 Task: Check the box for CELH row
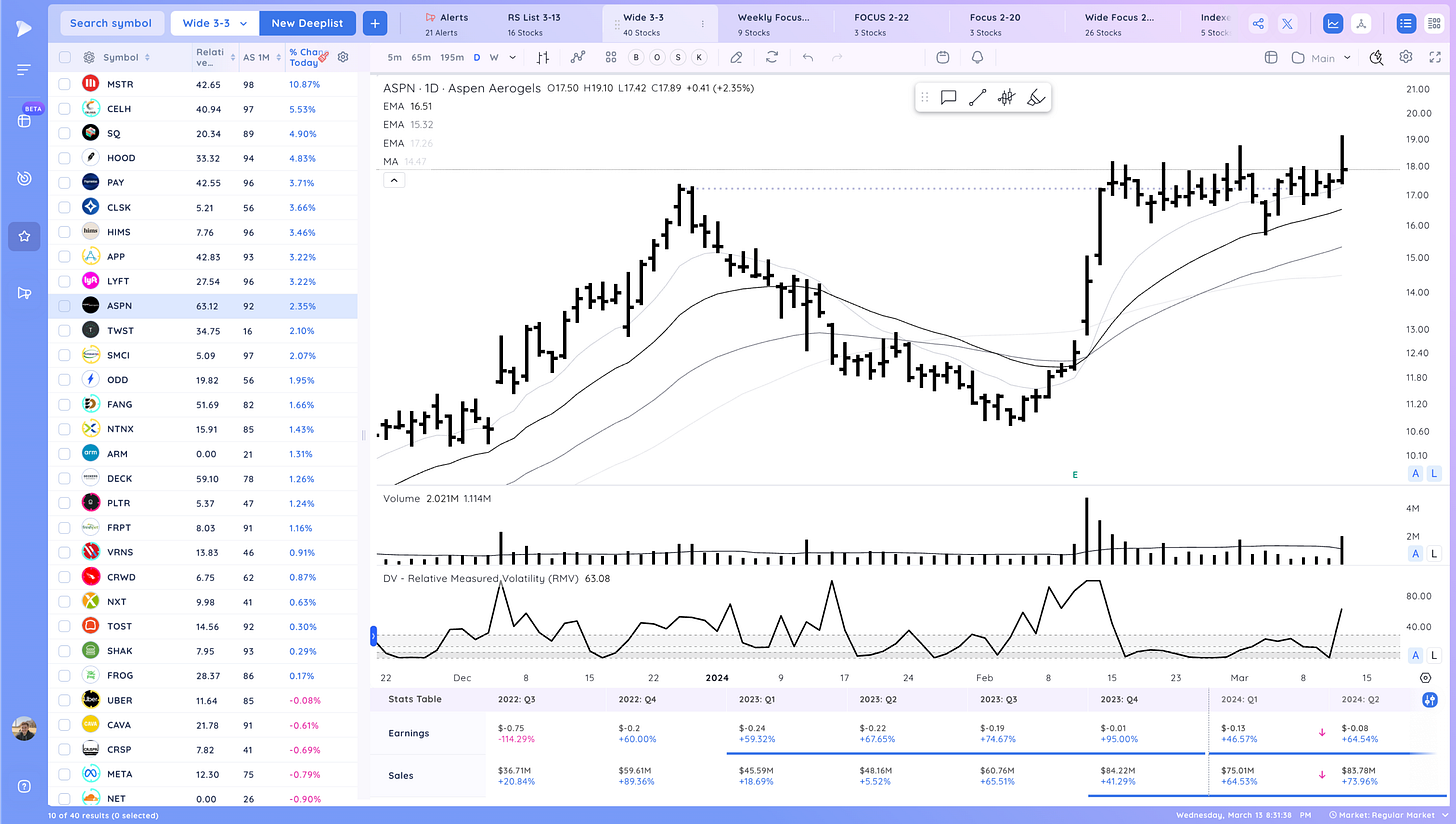click(x=65, y=108)
